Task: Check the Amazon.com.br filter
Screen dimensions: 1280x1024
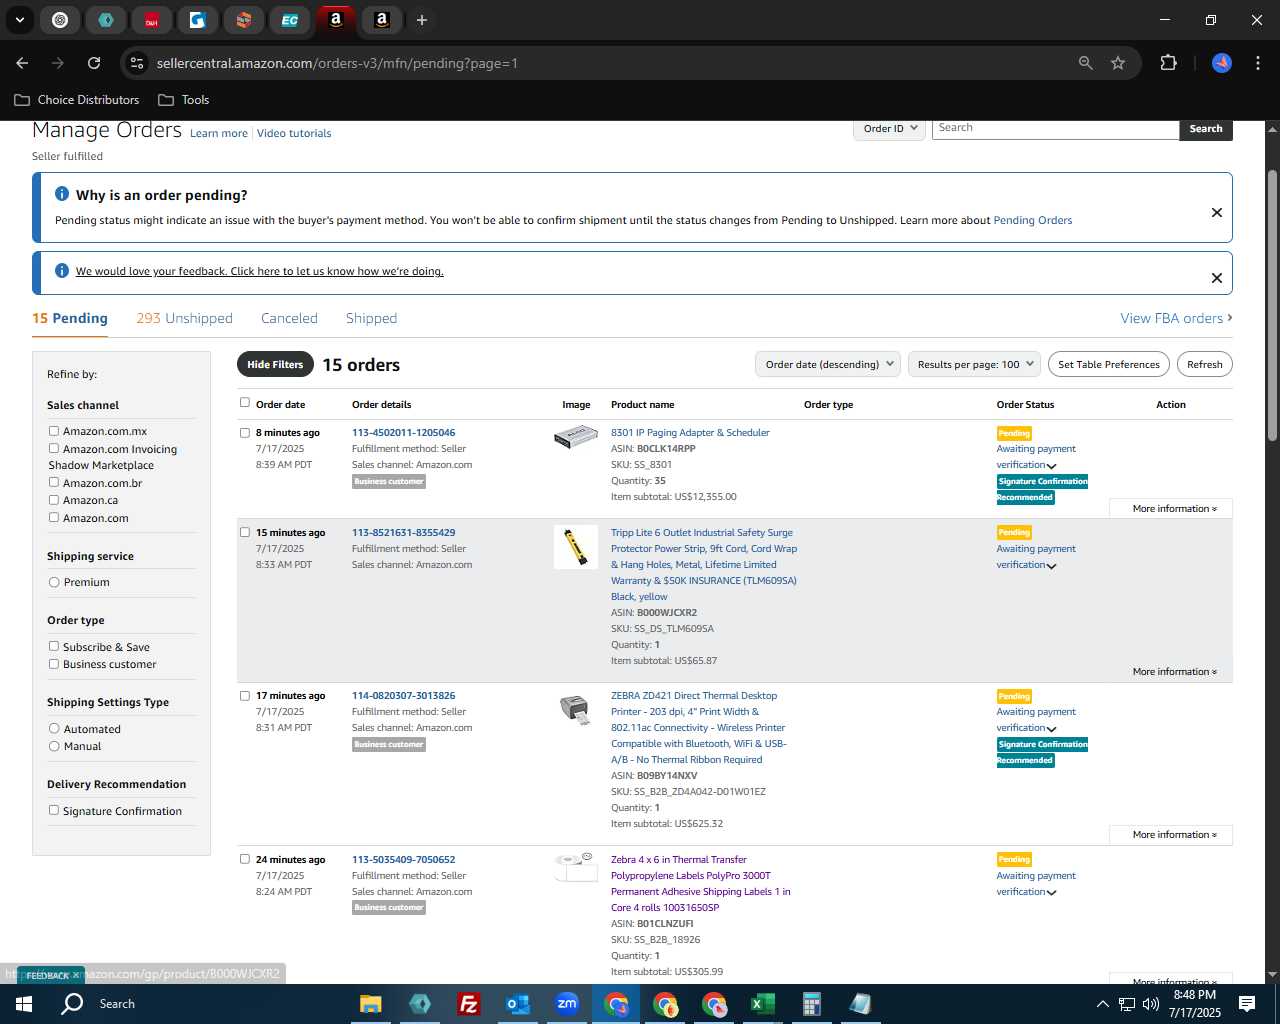Action: pyautogui.click(x=54, y=482)
